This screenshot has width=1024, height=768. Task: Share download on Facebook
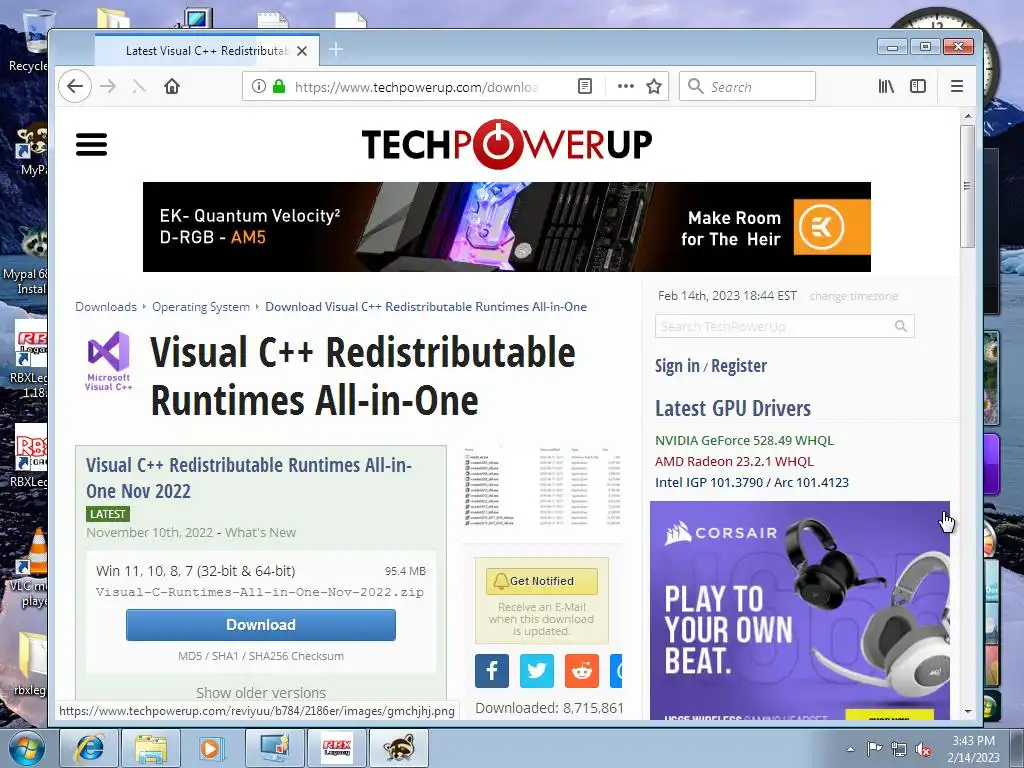click(x=492, y=671)
